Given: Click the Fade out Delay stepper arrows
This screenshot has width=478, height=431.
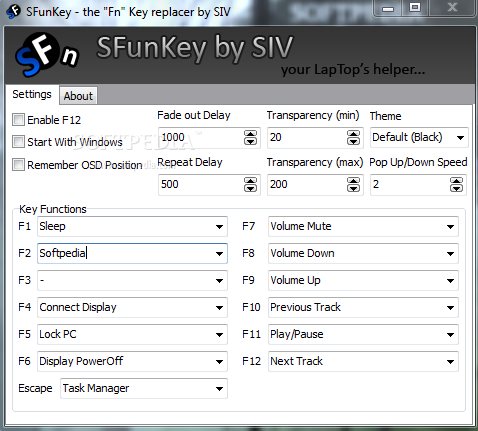Looking at the screenshot, I should point(250,137).
